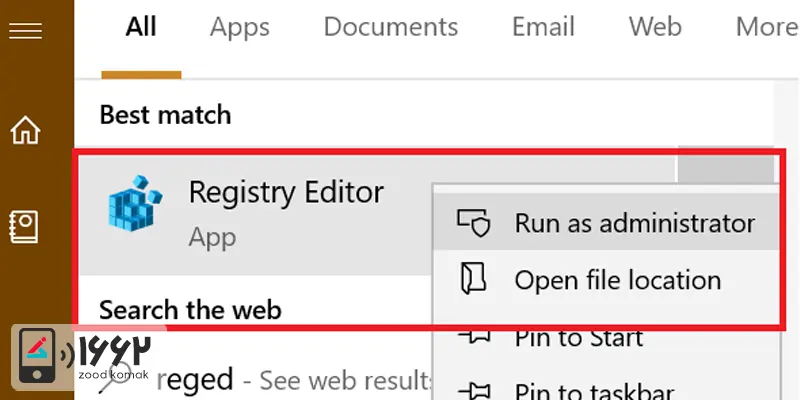
Task: Select Pin to taskbar option
Action: (594, 392)
